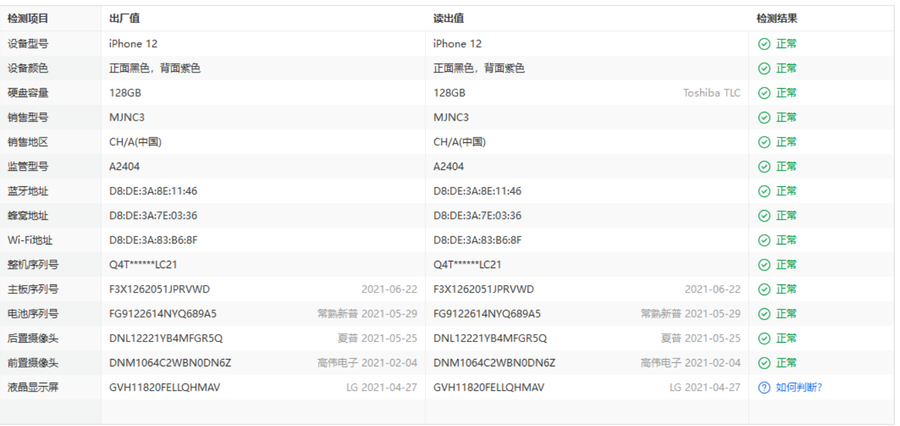Click the blue question mark icon in 液晶显示屏 row
Screen dimensions: 900x426
coord(764,388)
